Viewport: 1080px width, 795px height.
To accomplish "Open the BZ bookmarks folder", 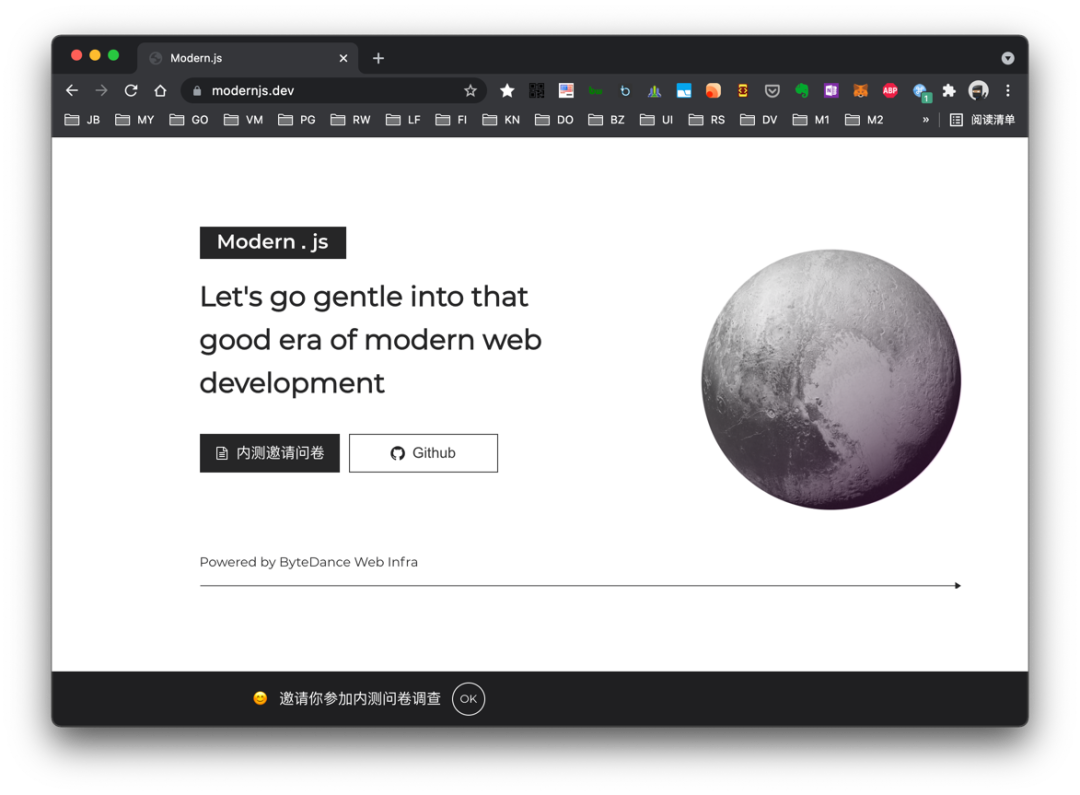I will tap(607, 120).
